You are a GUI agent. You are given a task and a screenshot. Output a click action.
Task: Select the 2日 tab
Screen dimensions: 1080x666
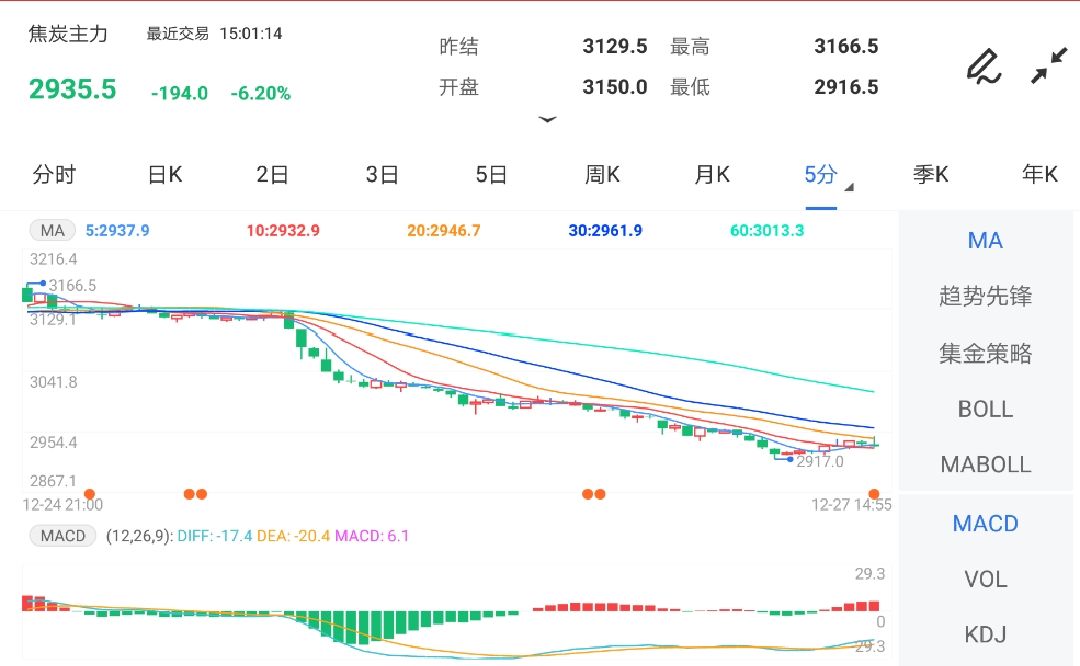pos(273,174)
